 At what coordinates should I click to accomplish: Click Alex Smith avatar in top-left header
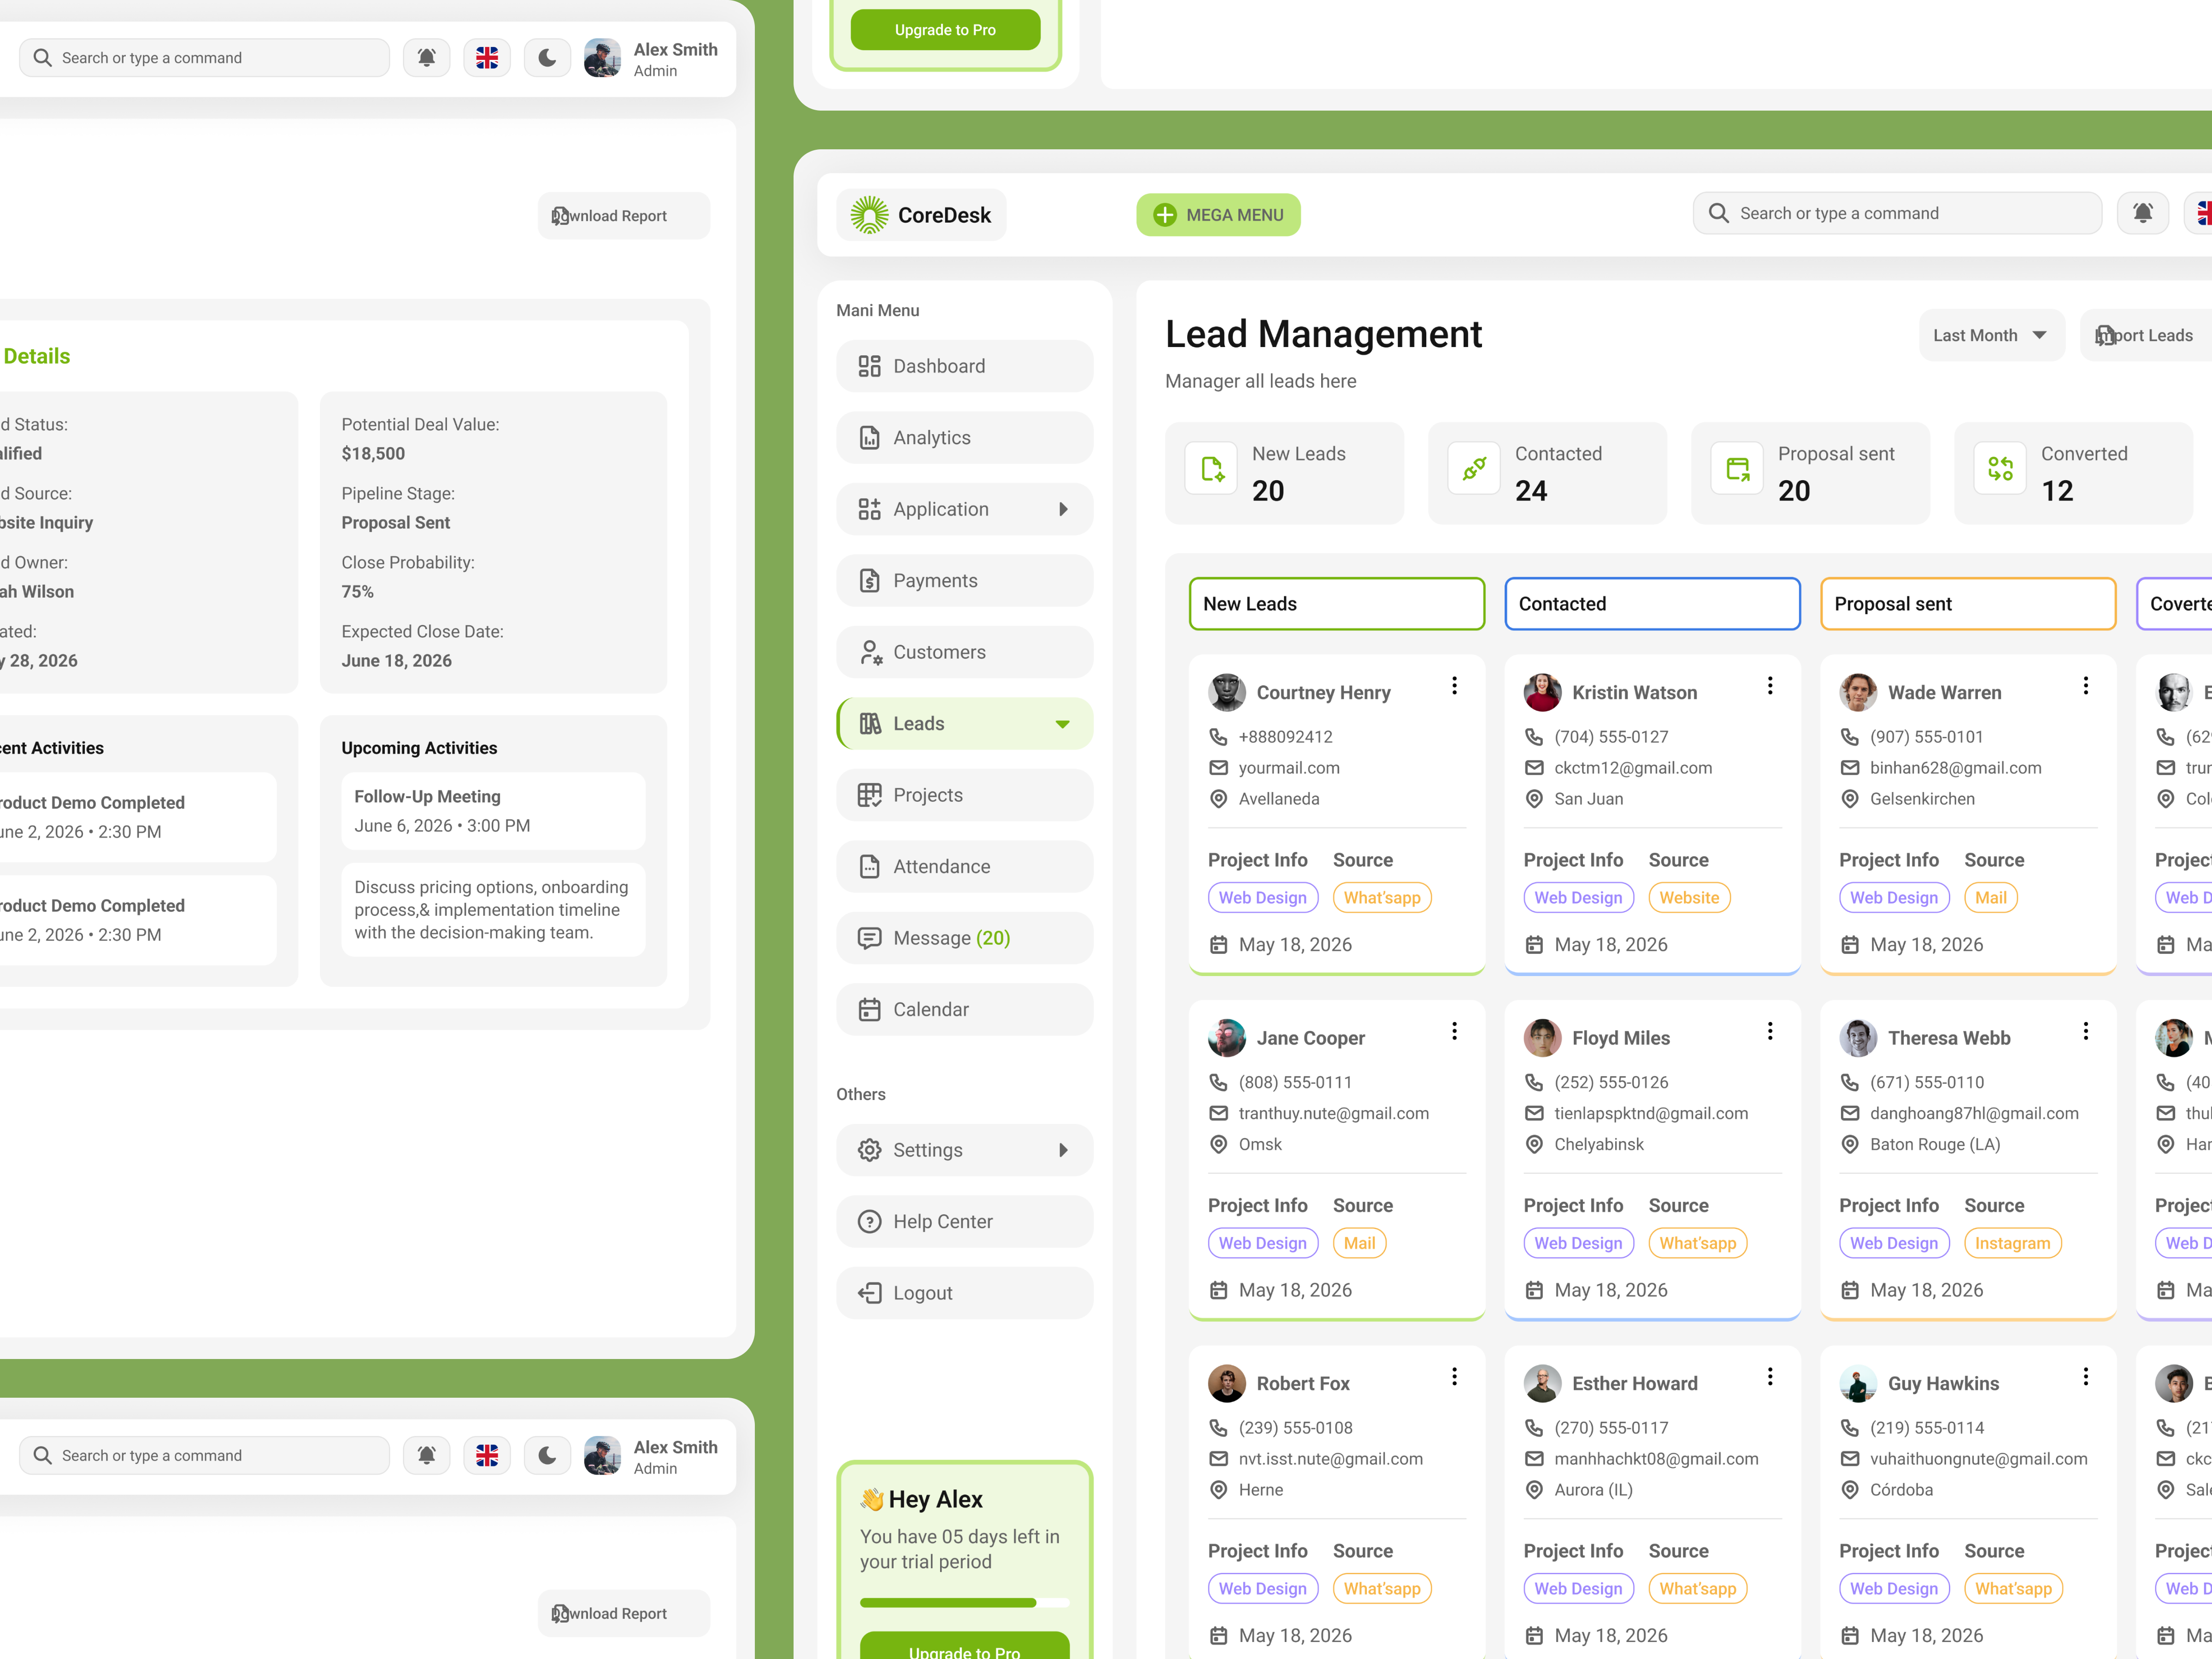[602, 58]
